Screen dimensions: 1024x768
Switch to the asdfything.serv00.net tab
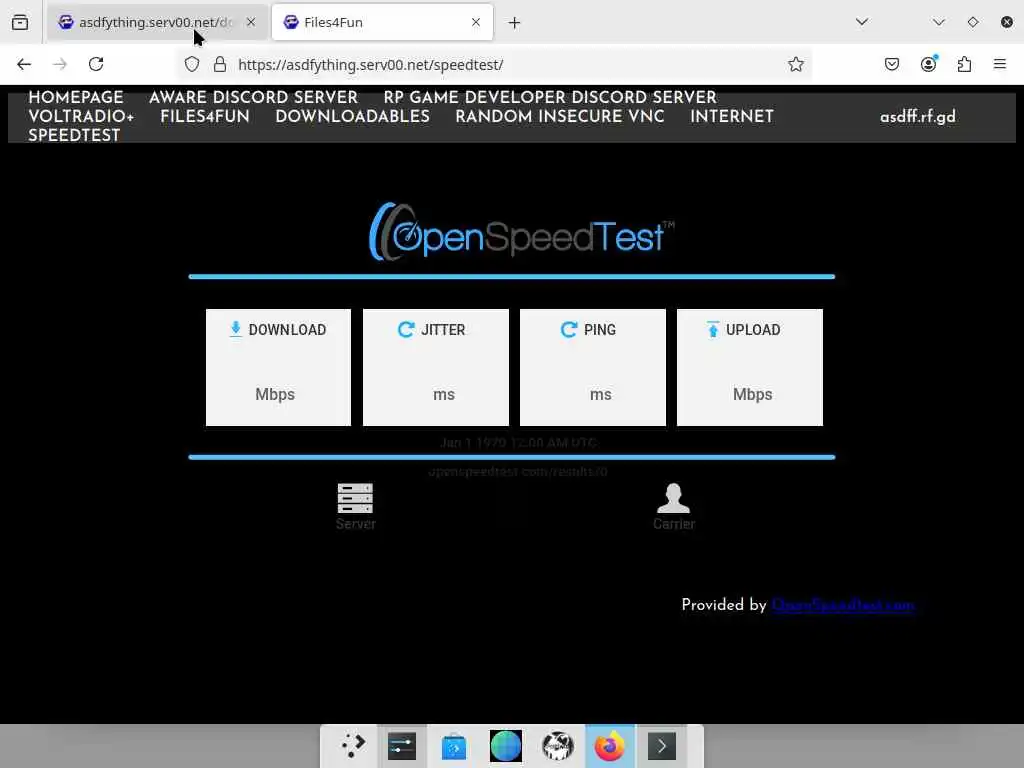coord(155,22)
